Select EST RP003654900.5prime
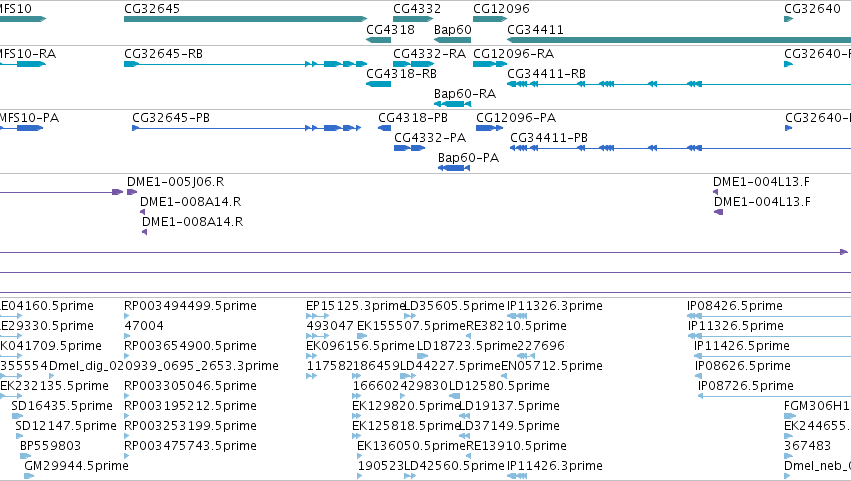851x481 pixels. coord(190,346)
